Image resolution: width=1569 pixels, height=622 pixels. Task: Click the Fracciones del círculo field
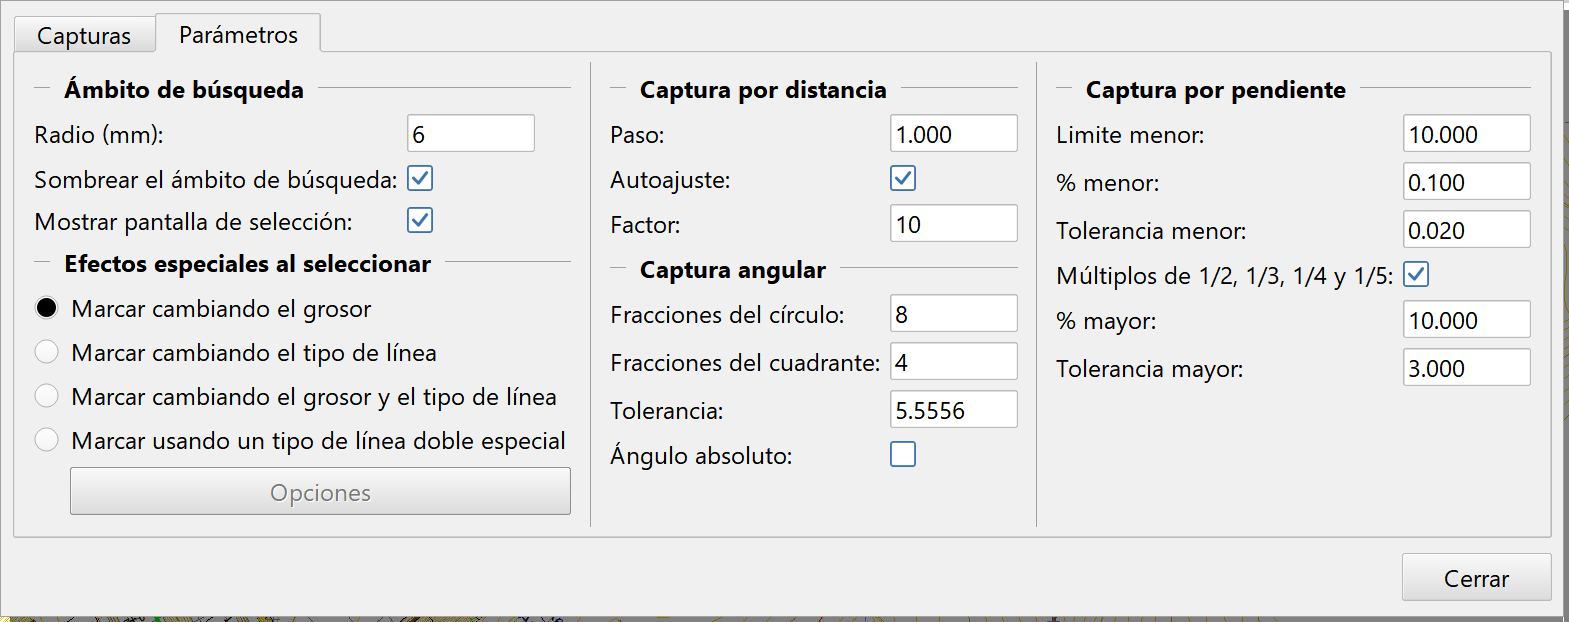(x=953, y=314)
